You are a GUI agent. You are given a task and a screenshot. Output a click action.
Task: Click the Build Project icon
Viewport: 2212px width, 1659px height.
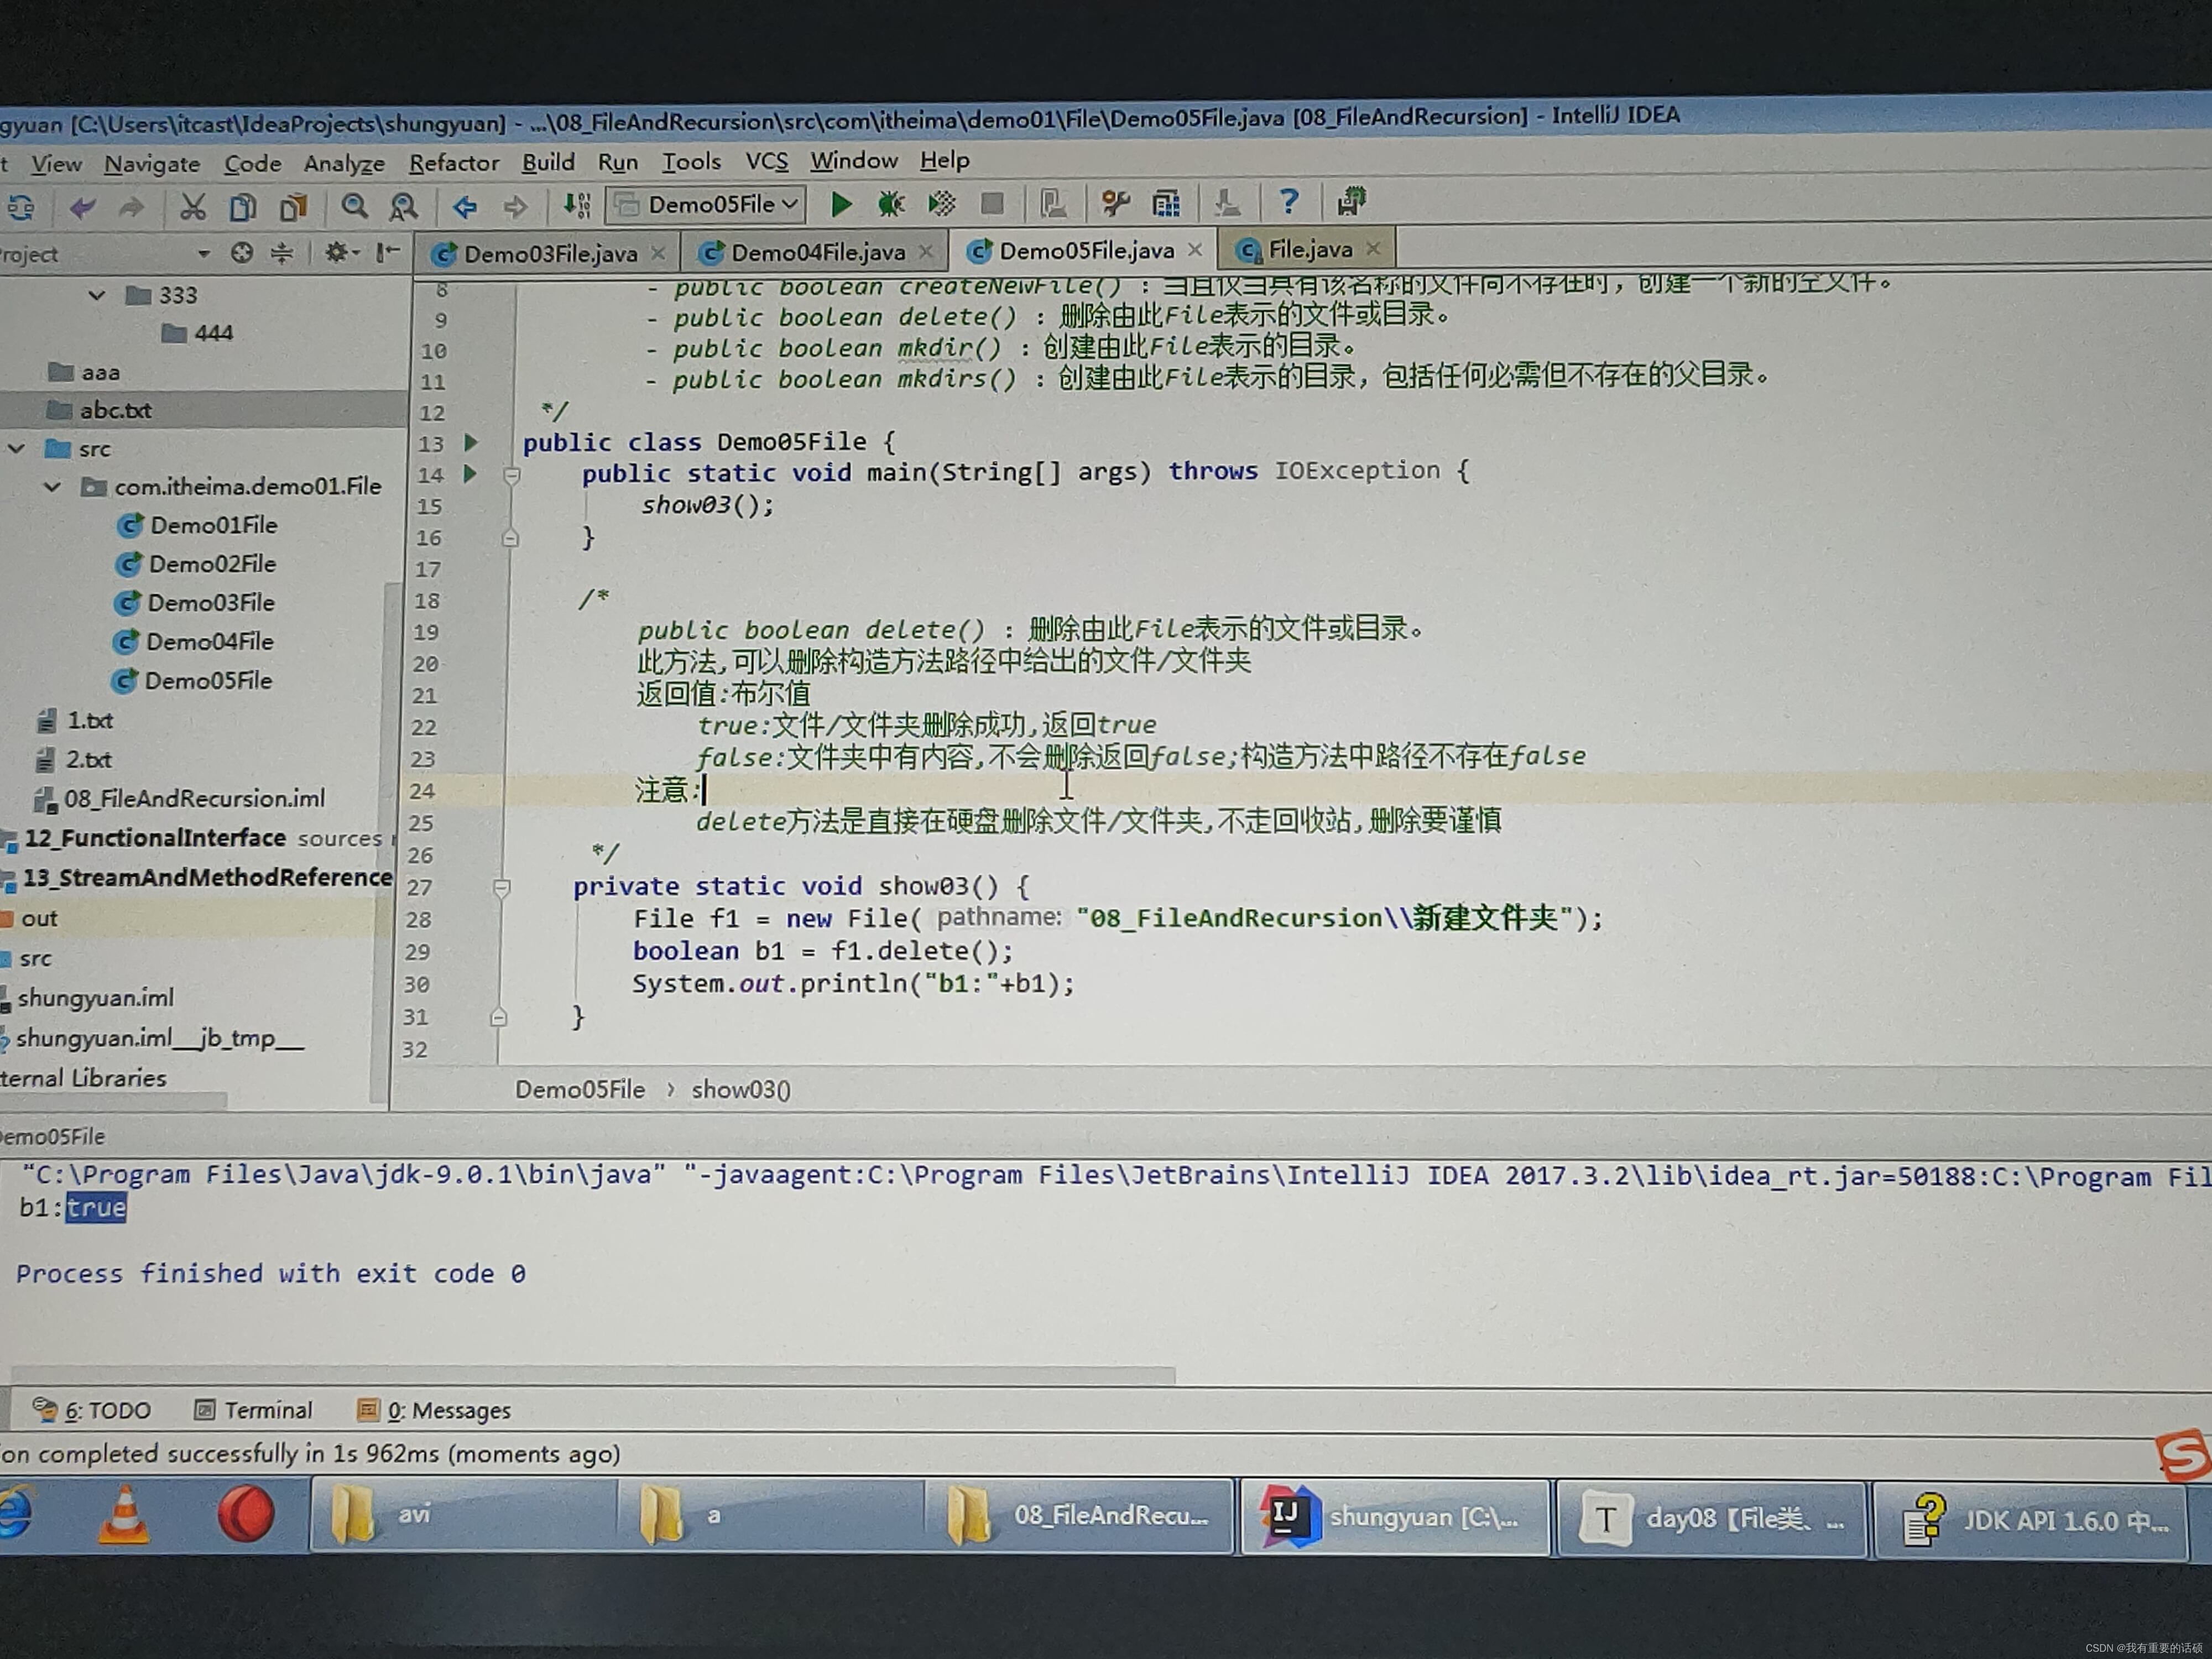(x=576, y=205)
